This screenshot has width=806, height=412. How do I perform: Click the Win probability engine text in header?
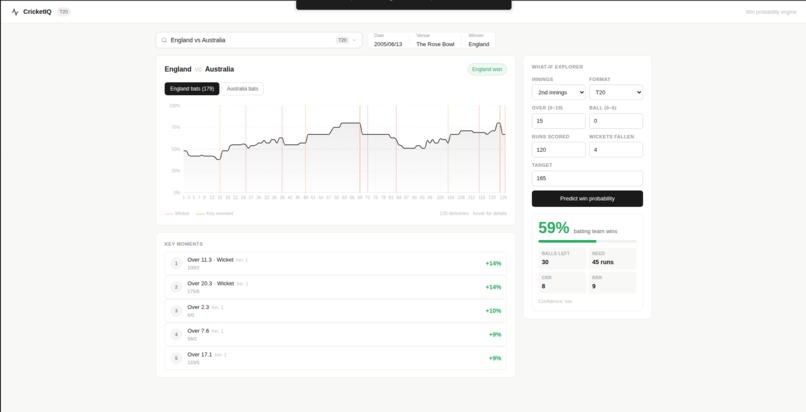(771, 12)
